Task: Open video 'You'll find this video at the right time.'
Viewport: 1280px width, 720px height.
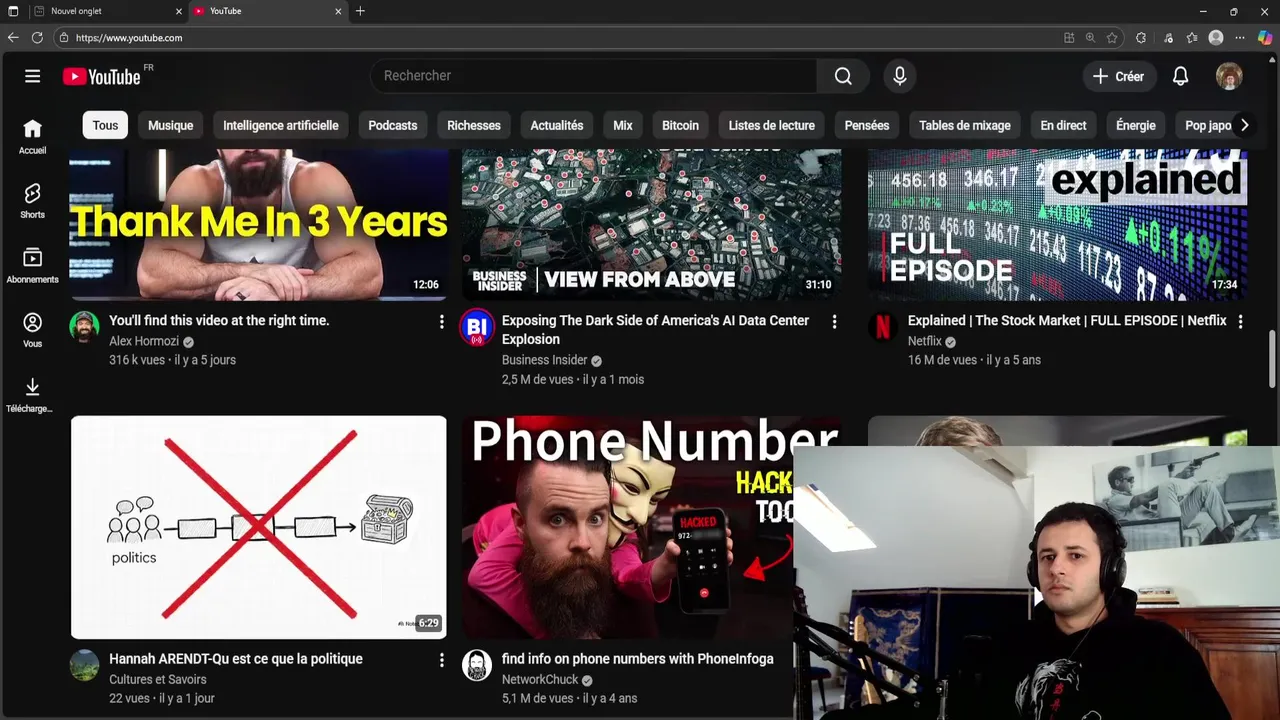Action: pyautogui.click(x=219, y=321)
